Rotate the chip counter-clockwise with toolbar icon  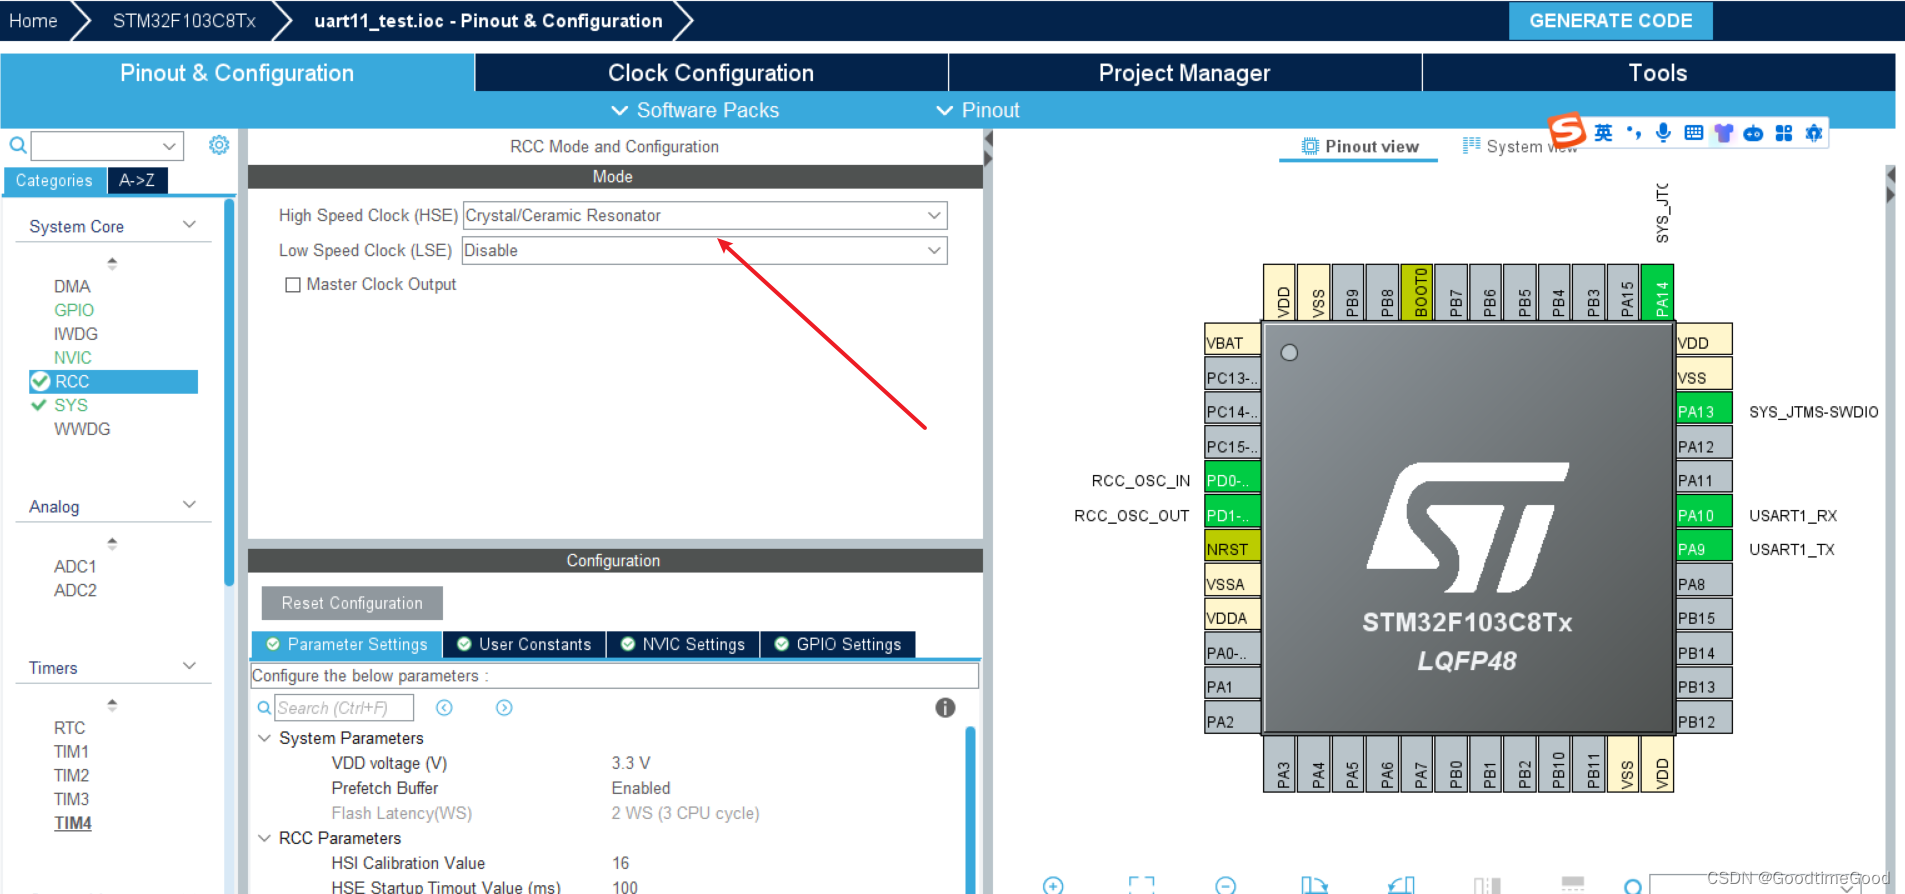[1401, 885]
